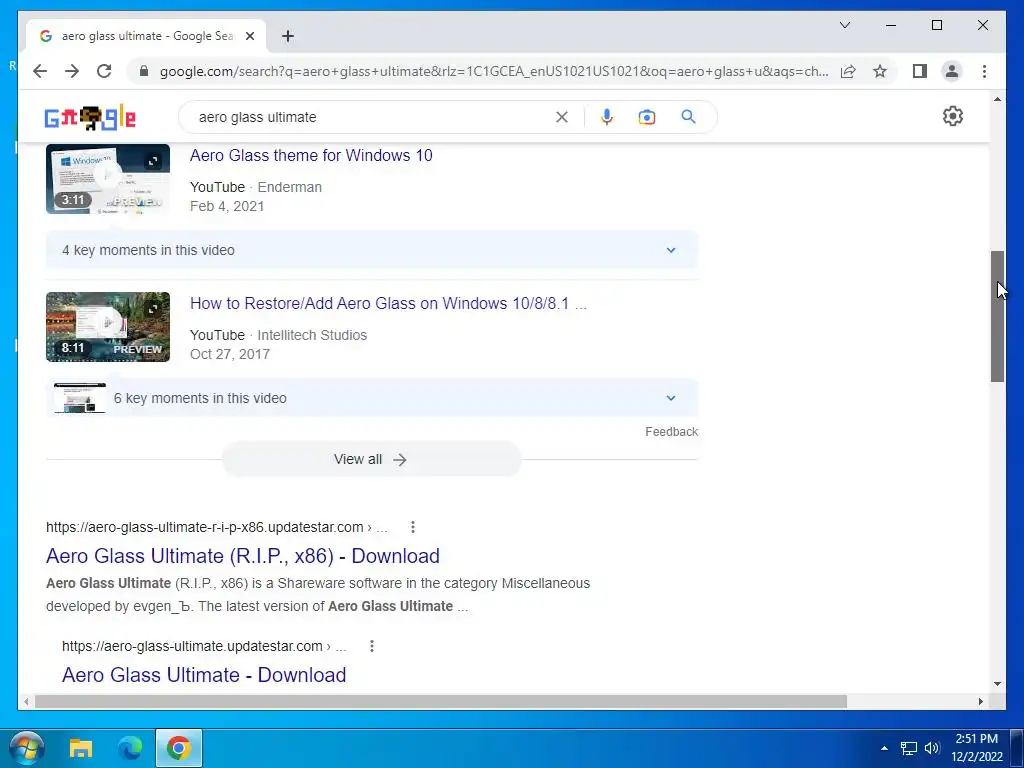Click the Show desktop strip

click(1017, 748)
